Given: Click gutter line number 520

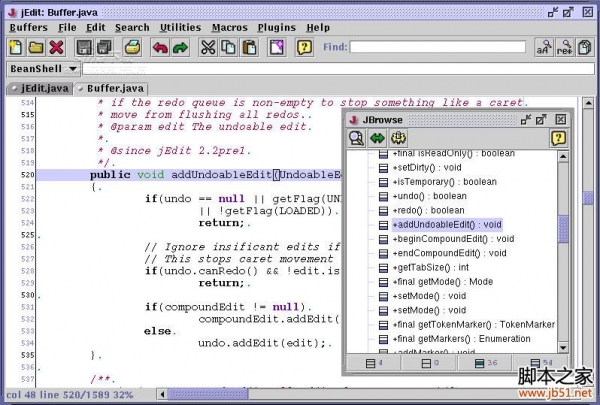Looking at the screenshot, I should (x=28, y=175).
